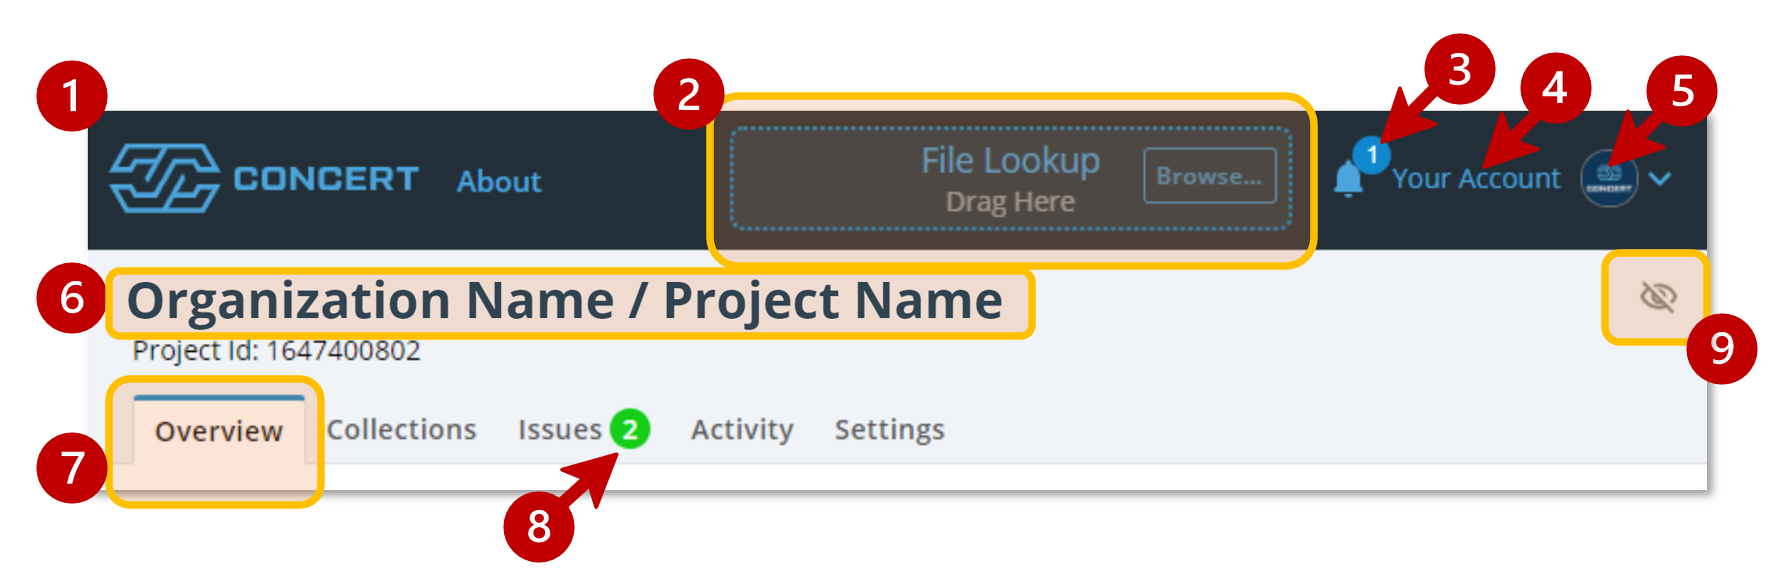Click the Concert logo icon
1779x578 pixels.
point(164,178)
